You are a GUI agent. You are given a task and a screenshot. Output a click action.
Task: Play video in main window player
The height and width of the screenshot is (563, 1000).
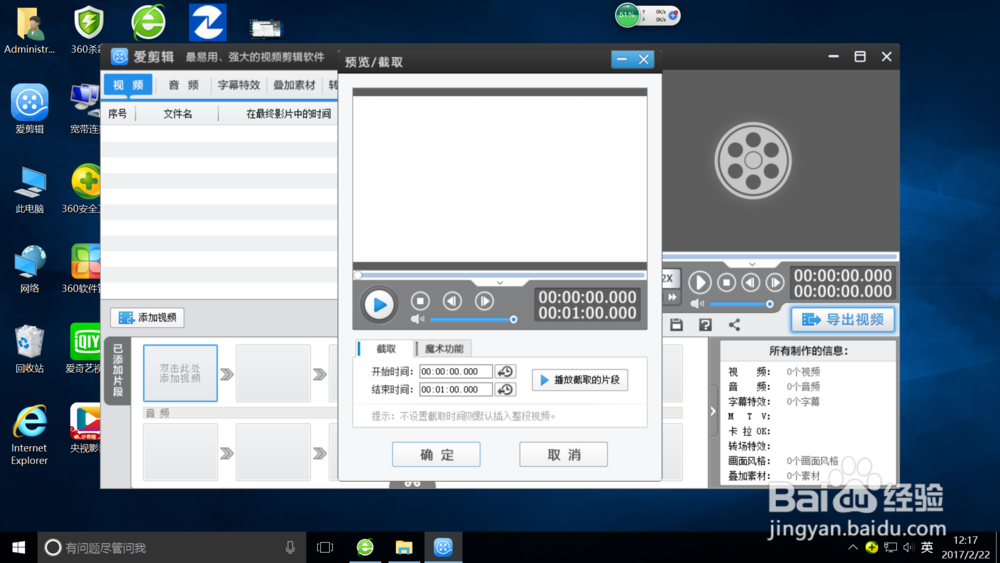pos(700,282)
